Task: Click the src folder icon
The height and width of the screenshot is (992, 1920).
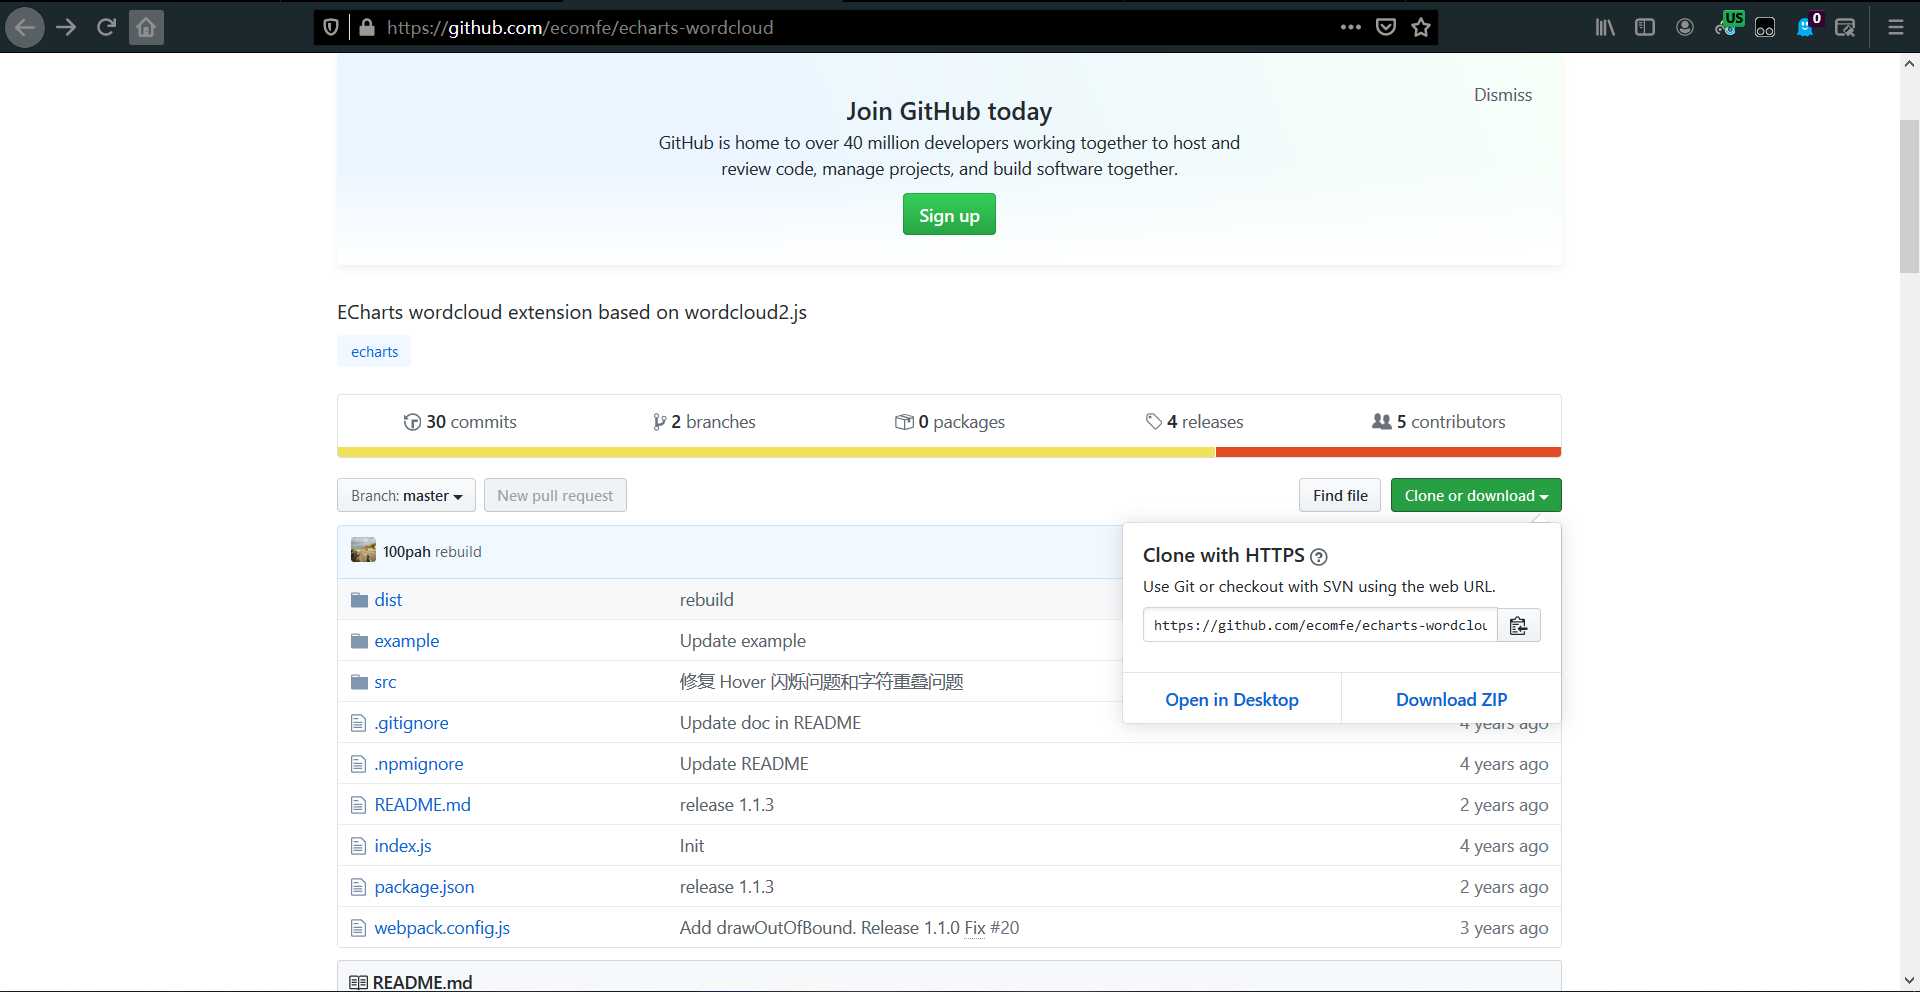Action: tap(359, 682)
